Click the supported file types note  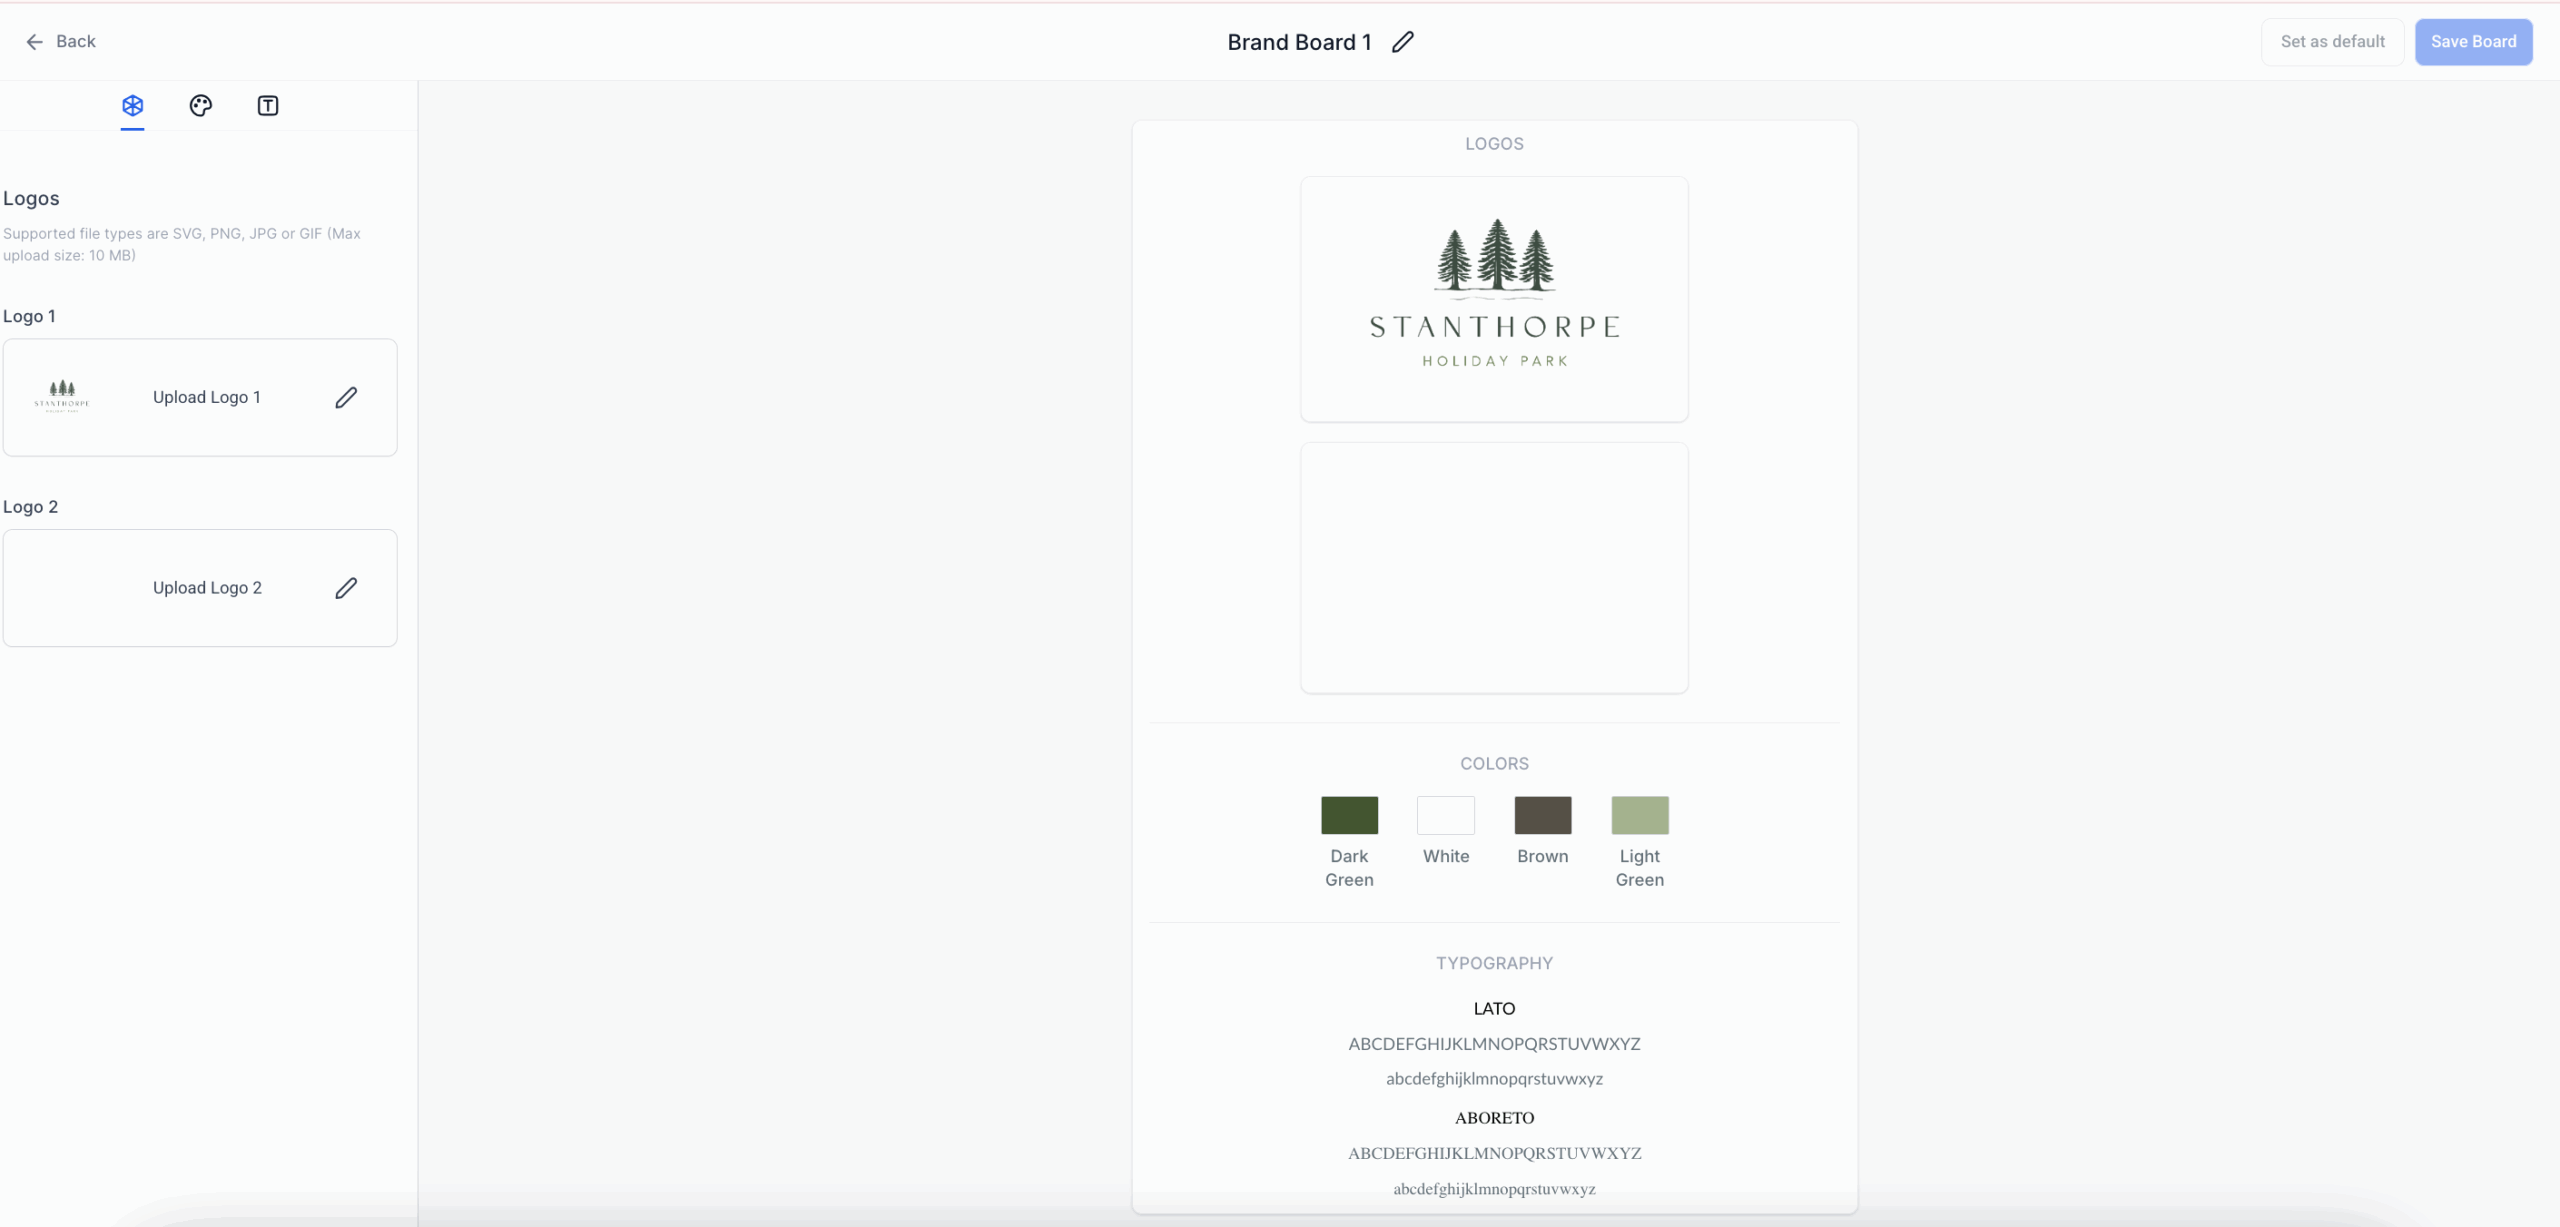[x=182, y=244]
